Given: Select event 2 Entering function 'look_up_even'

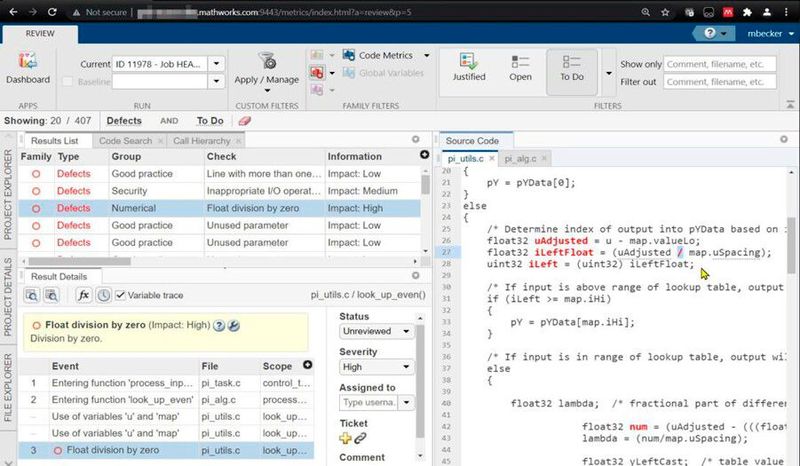Looking at the screenshot, I should [x=166, y=400].
